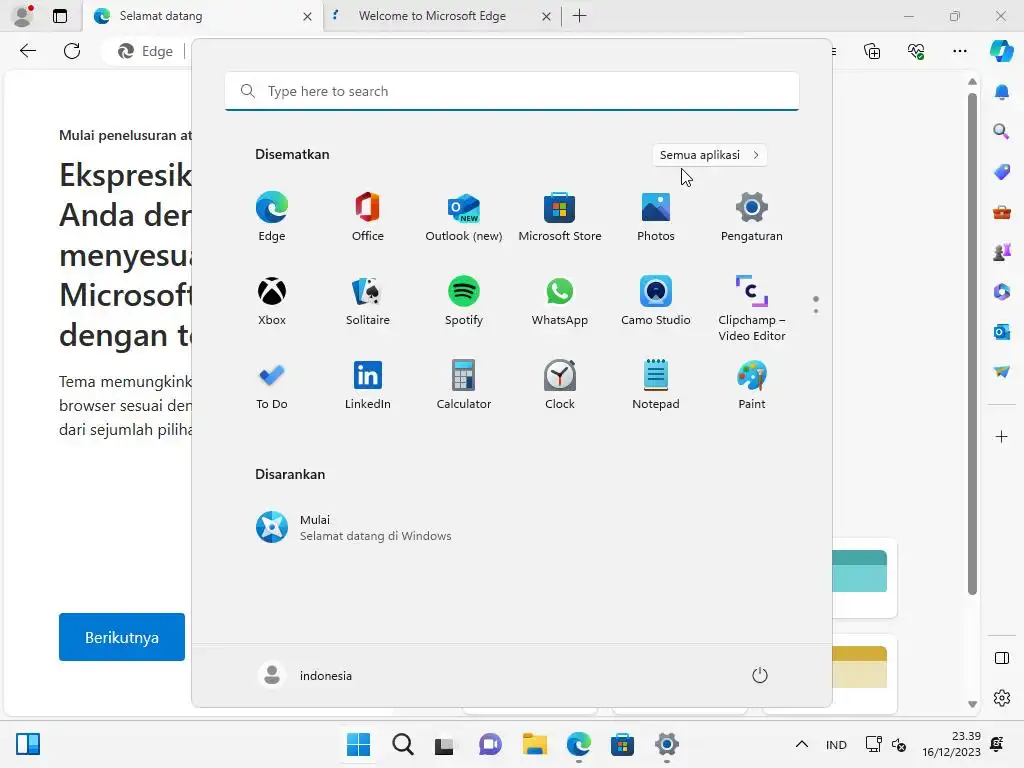Switch to Welcome to Microsoft Edge tab
This screenshot has width=1024, height=768.
(x=442, y=16)
